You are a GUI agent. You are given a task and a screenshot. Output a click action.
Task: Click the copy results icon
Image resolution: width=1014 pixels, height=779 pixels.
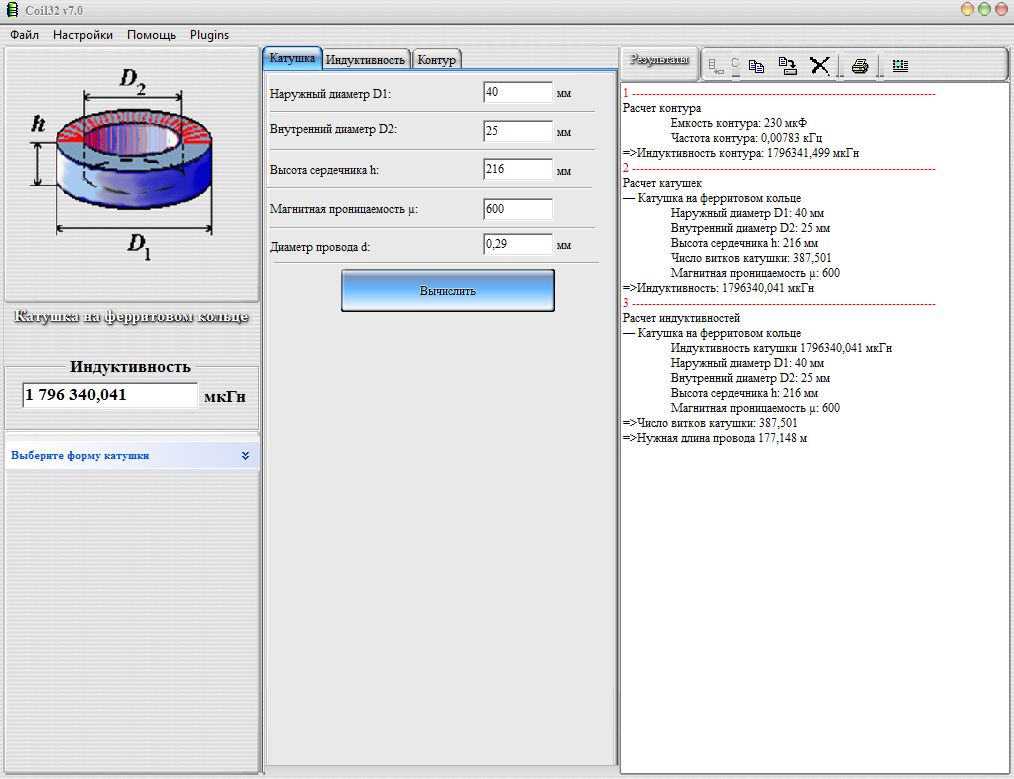coord(756,66)
